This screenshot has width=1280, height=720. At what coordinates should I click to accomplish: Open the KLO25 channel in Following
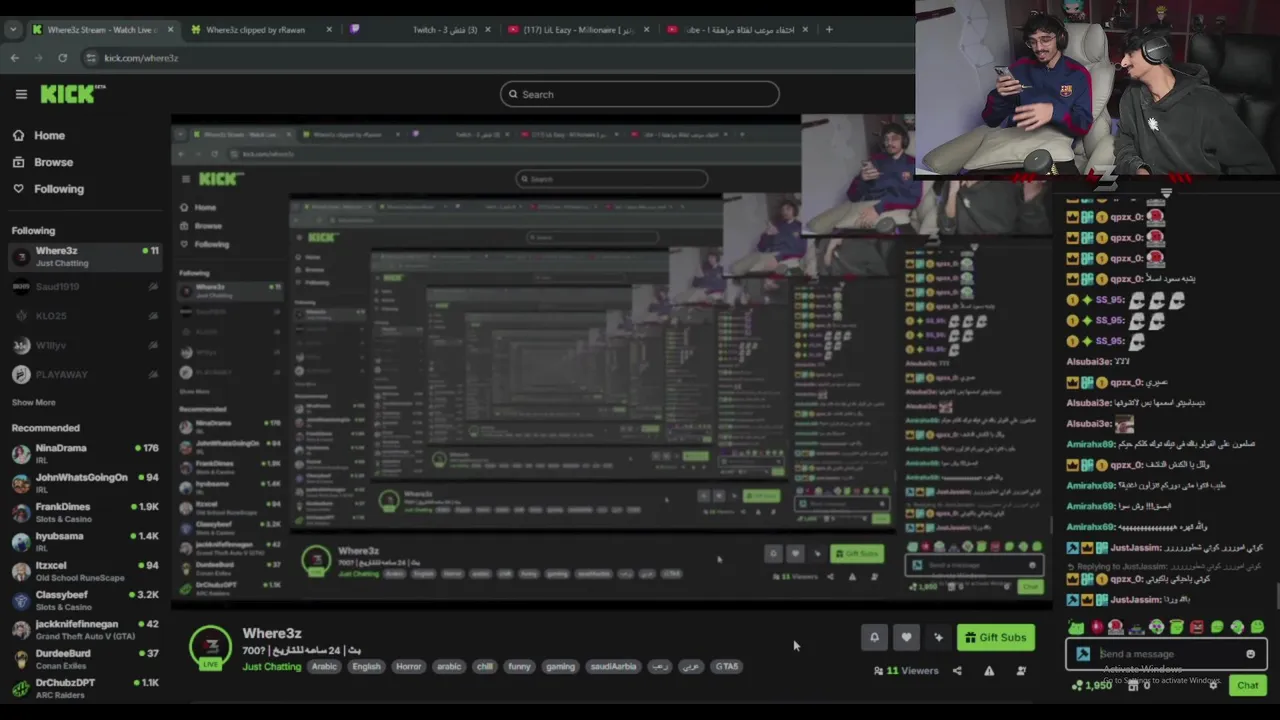tap(85, 316)
